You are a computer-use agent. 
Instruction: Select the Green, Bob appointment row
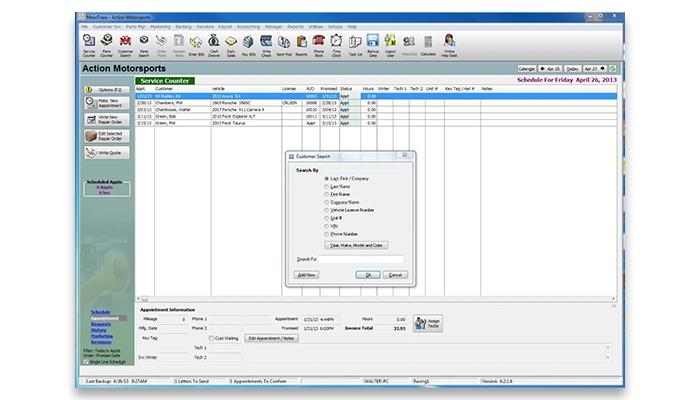click(376, 116)
